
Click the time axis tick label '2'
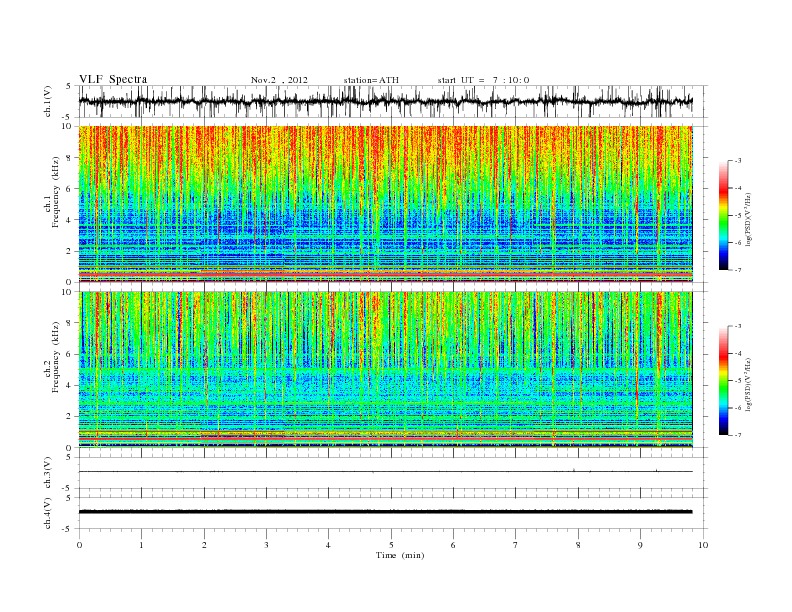204,545
